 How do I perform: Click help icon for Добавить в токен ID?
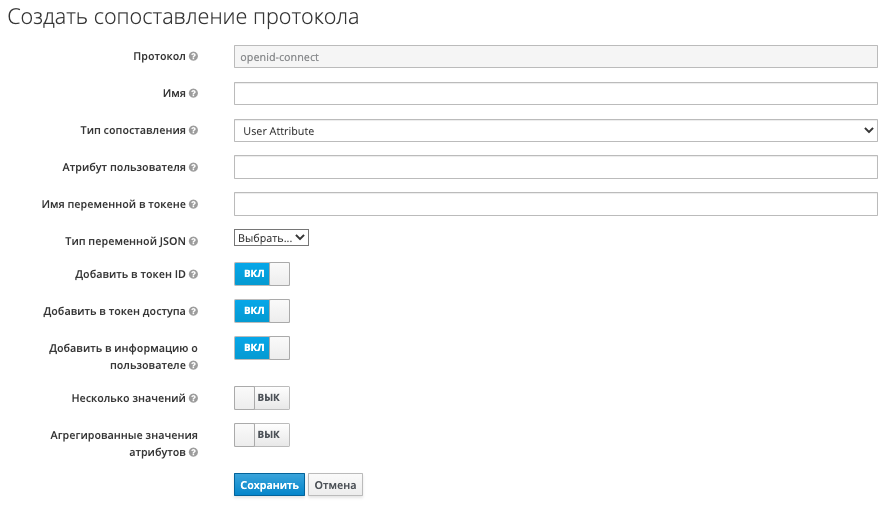(193, 274)
